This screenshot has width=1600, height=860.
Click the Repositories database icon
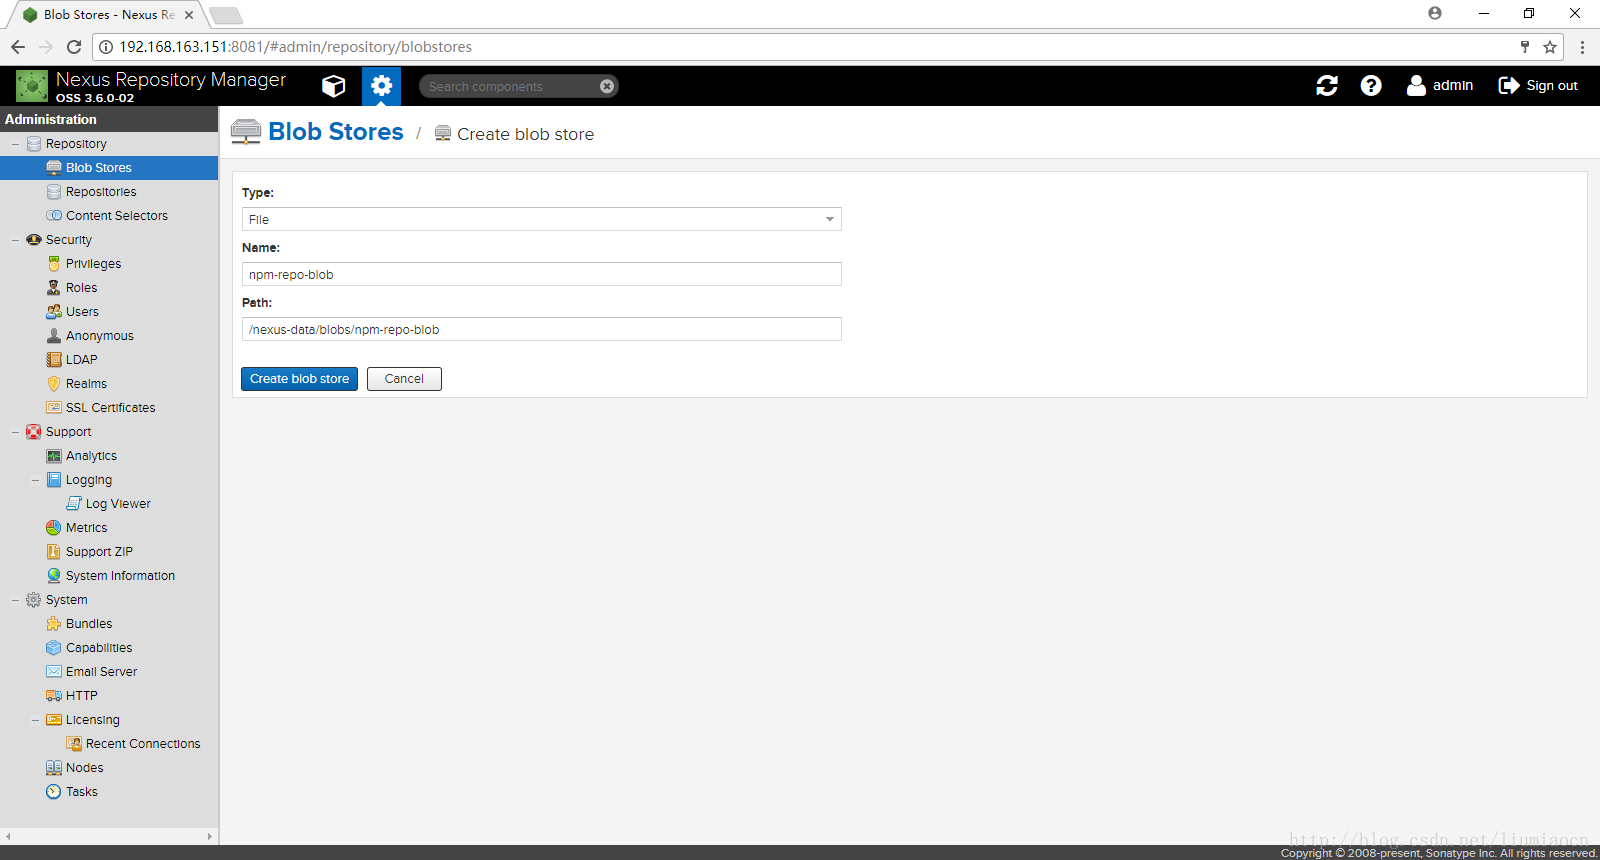tap(54, 192)
